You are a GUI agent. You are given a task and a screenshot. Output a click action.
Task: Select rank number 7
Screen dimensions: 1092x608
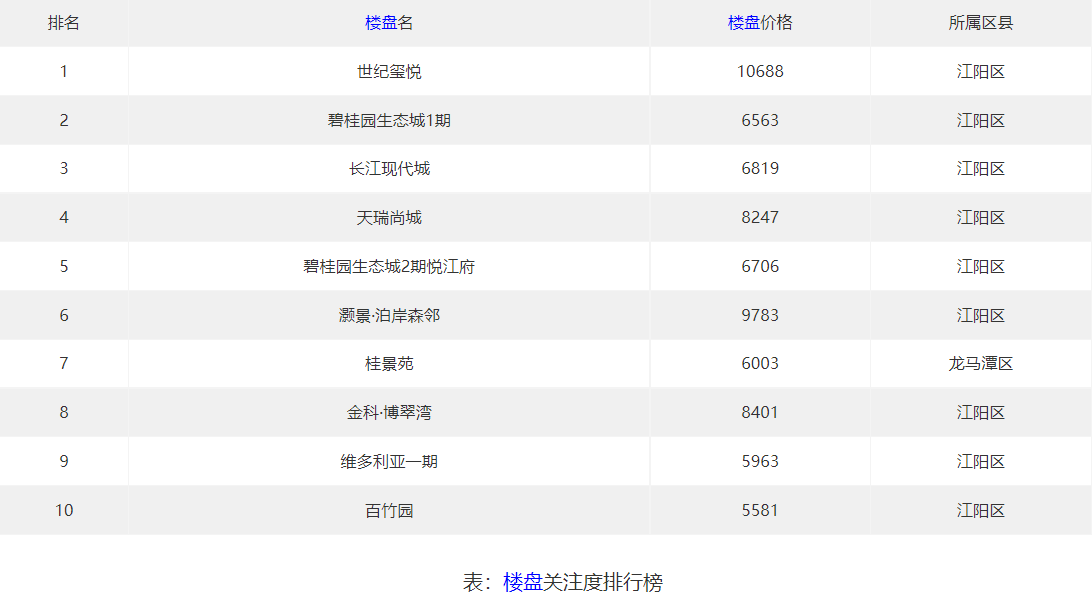click(x=64, y=364)
